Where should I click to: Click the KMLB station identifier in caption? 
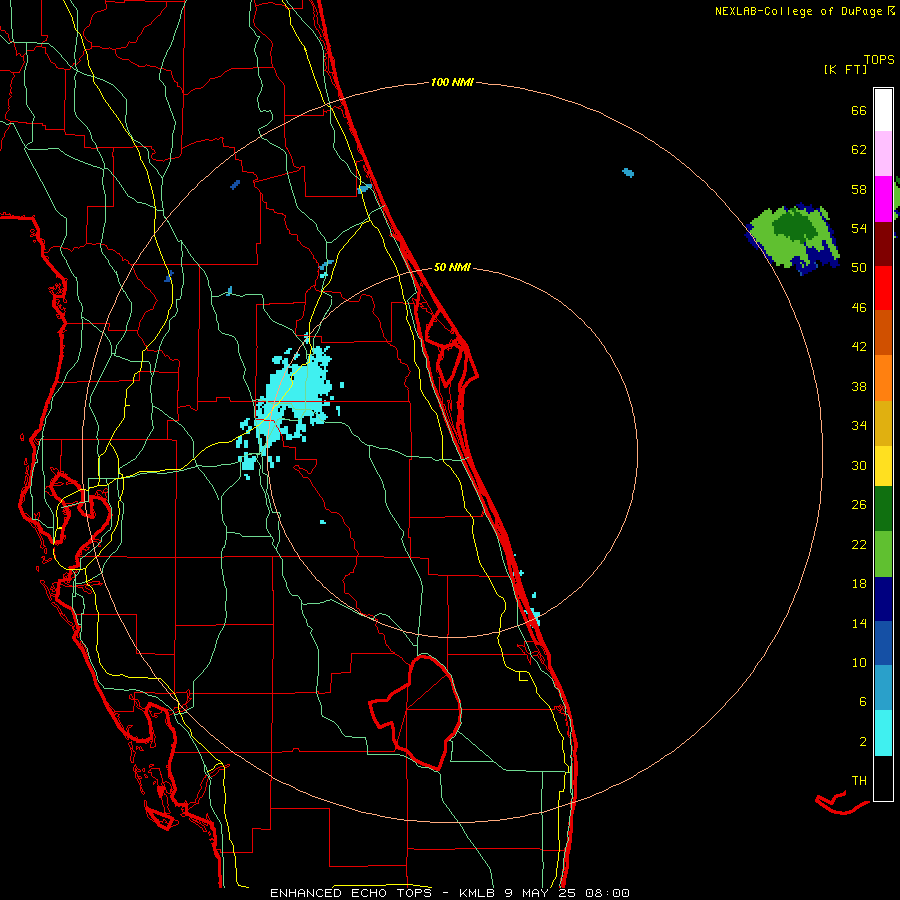tap(478, 893)
